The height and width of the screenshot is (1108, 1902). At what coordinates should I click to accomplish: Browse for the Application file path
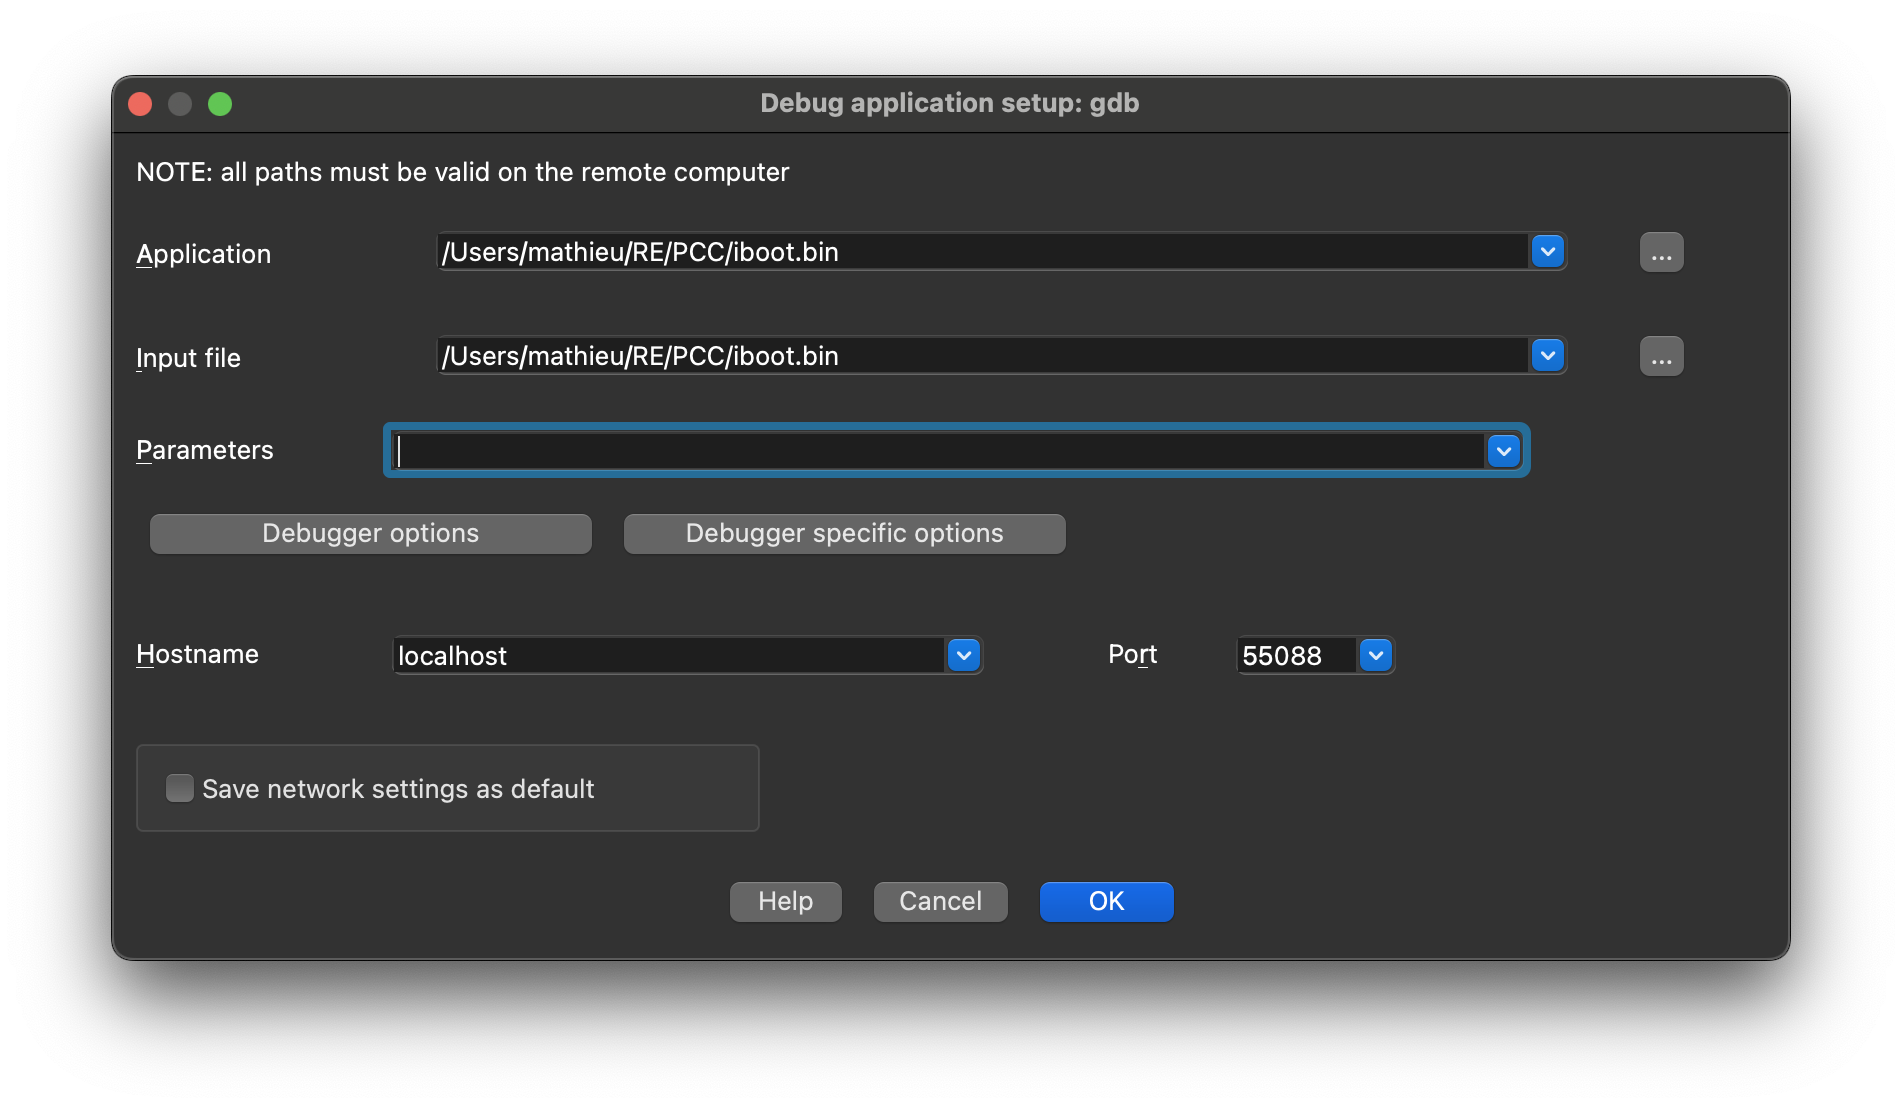click(x=1660, y=252)
